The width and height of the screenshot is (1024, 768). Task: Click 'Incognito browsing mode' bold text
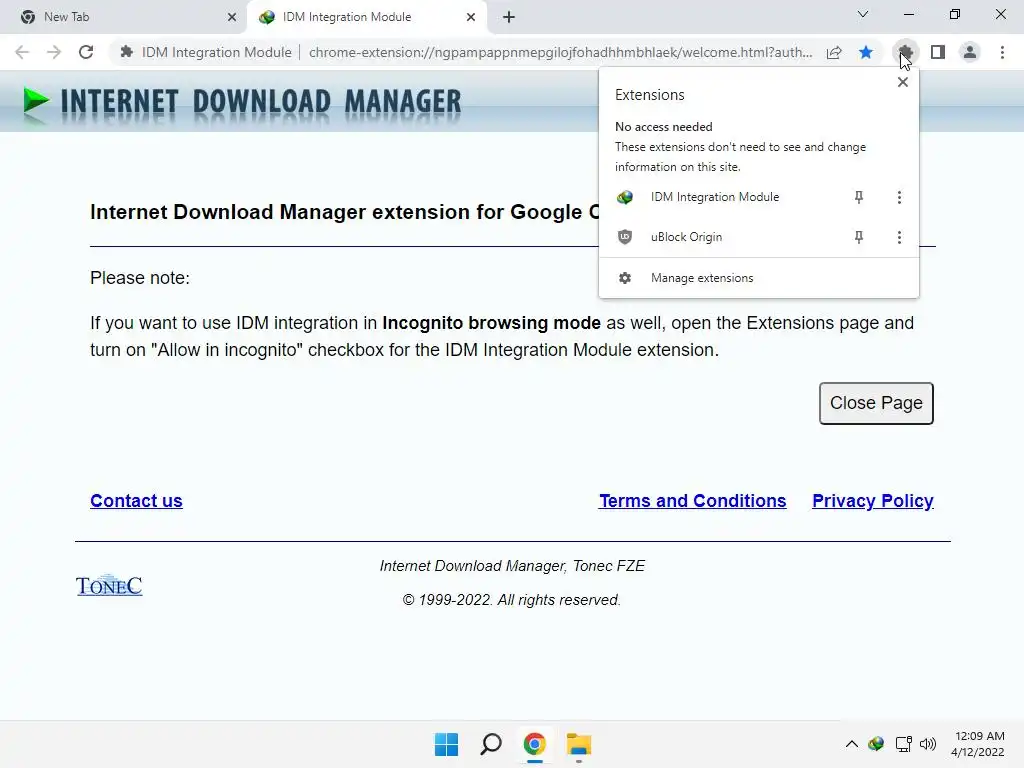(491, 323)
